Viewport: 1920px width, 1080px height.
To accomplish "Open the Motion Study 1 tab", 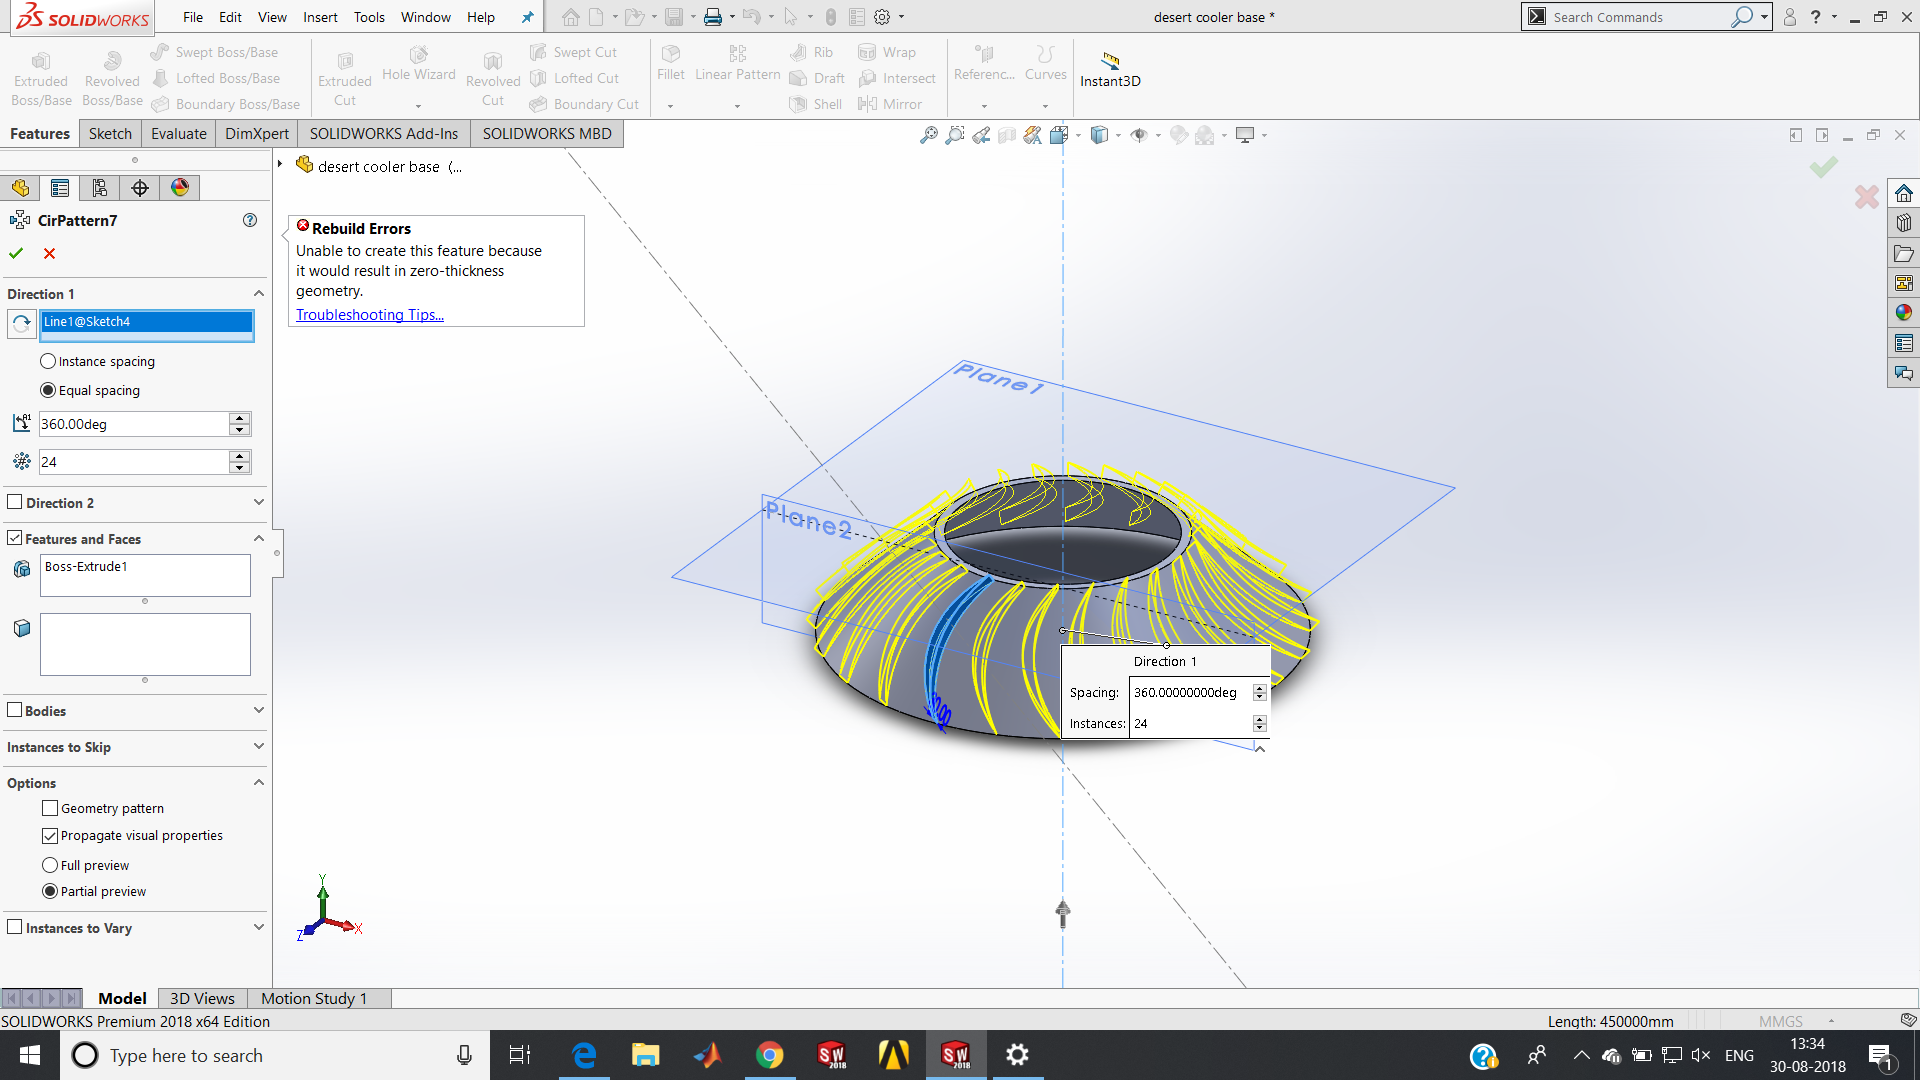I will tap(314, 998).
